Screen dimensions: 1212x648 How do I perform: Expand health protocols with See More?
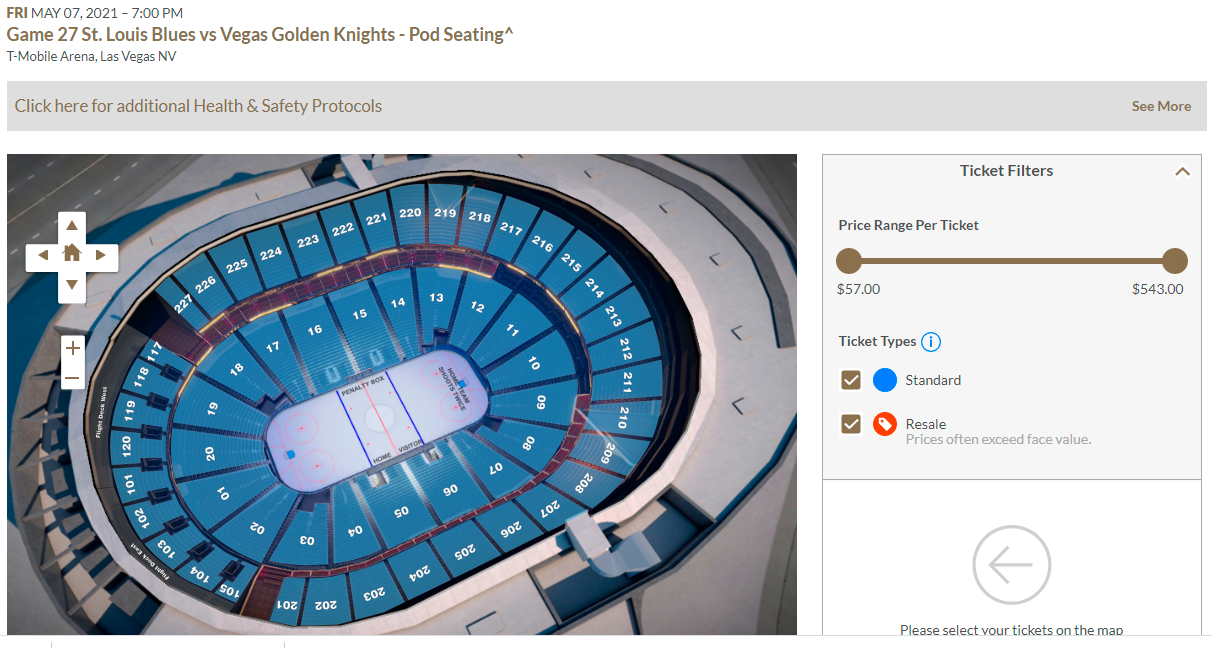[x=1160, y=106]
